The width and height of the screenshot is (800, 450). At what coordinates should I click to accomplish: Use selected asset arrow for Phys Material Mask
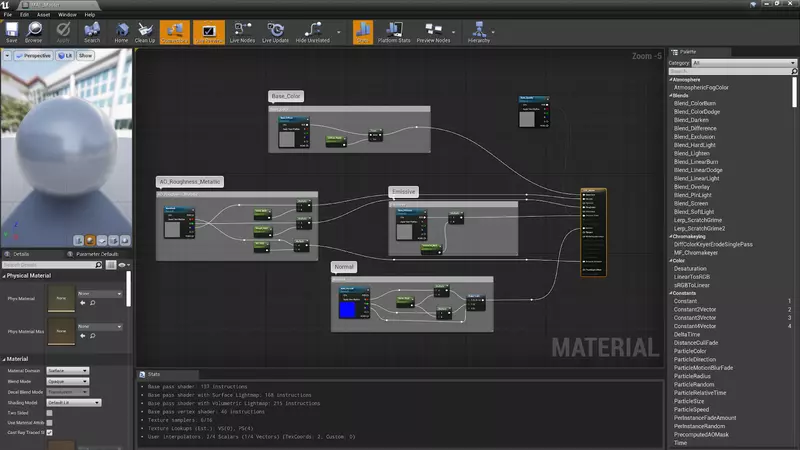83,336
